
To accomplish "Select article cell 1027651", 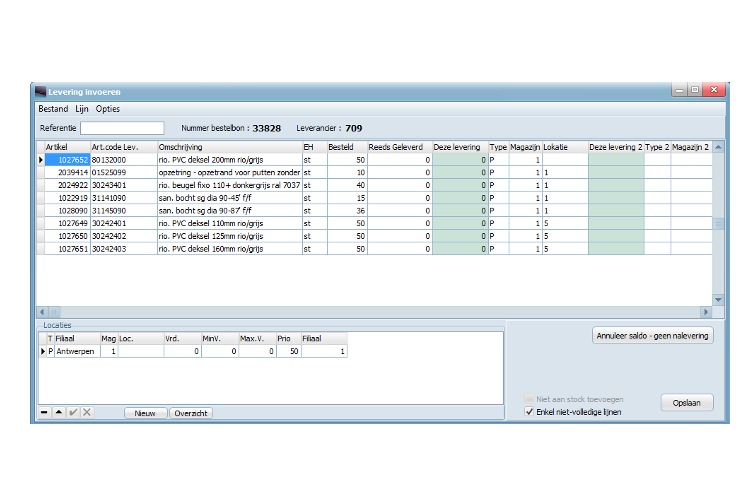I will 67,249.
